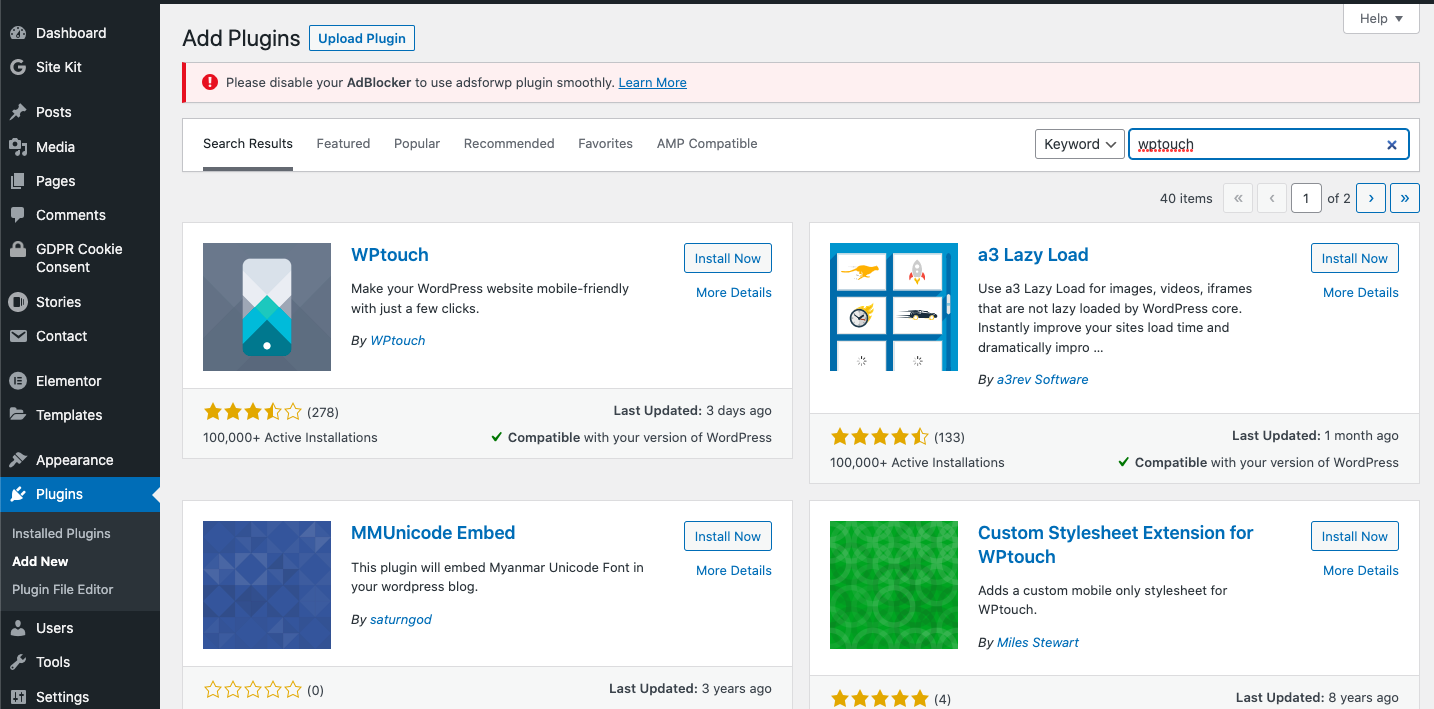1434x709 pixels.
Task: Click the "(133)" rating count for a3 Lazy Load
Action: tap(950, 437)
